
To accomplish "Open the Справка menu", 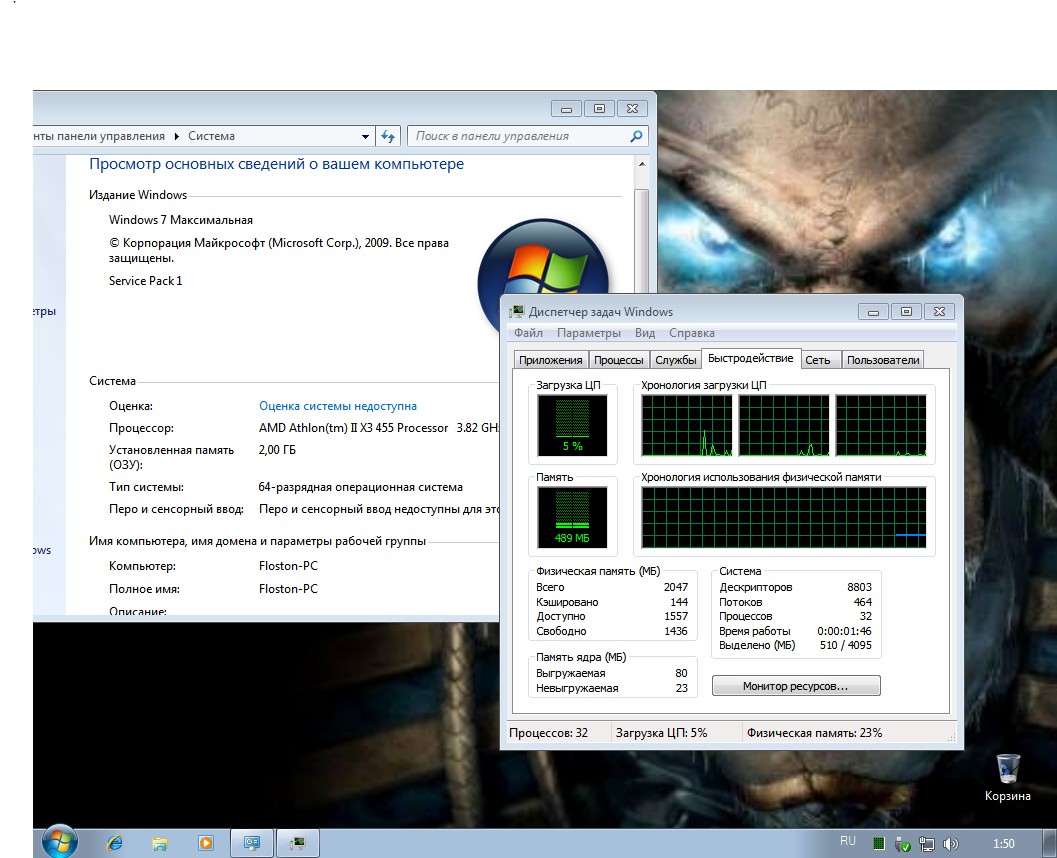I will point(692,333).
